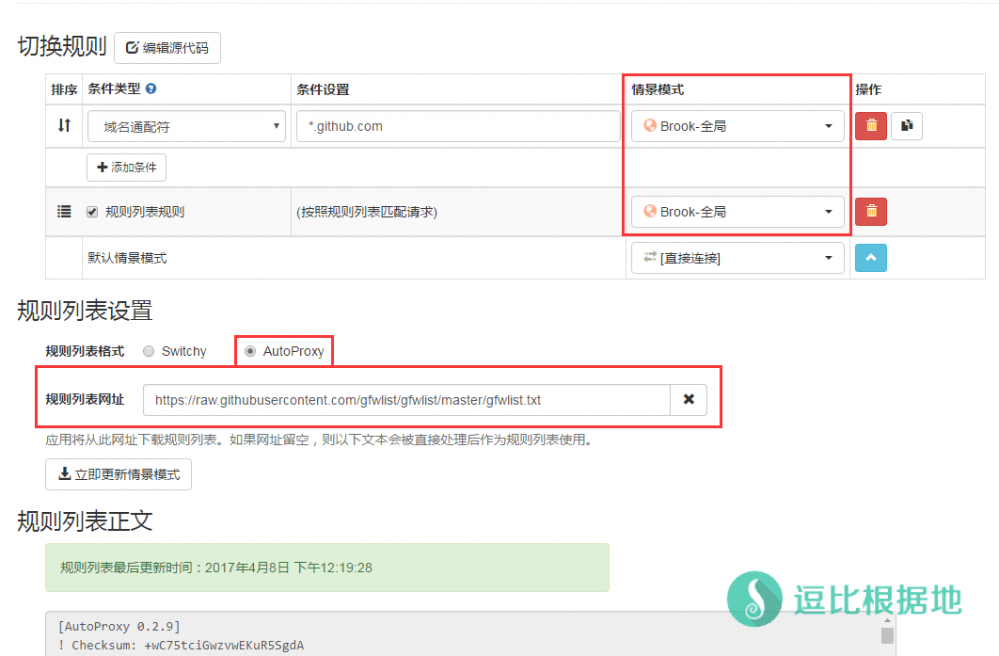
Task: Click the list handle icon on the rule list row
Action: point(64,211)
